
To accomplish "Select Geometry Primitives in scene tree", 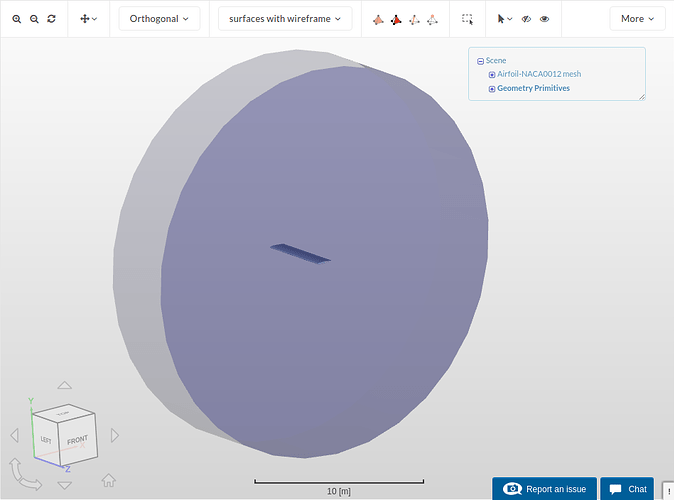I will [x=533, y=88].
